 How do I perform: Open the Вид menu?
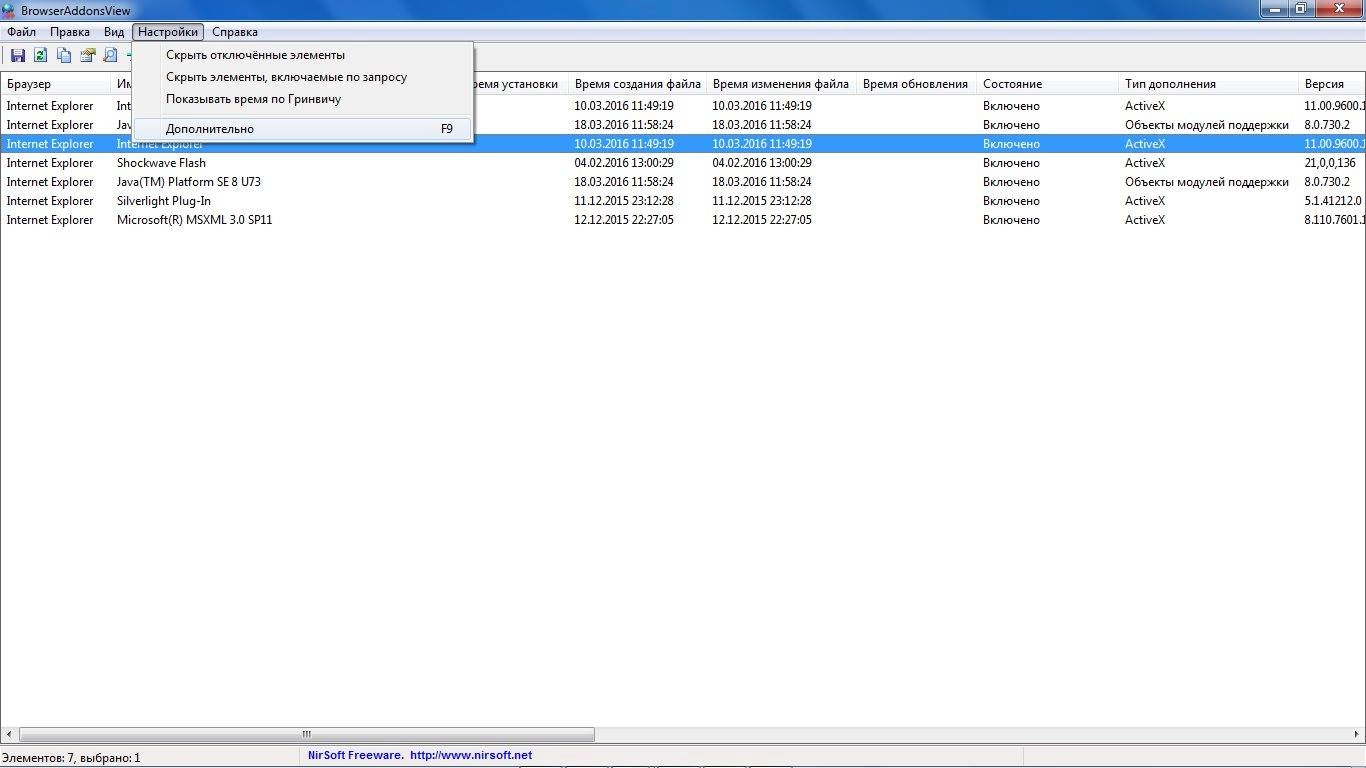(114, 32)
